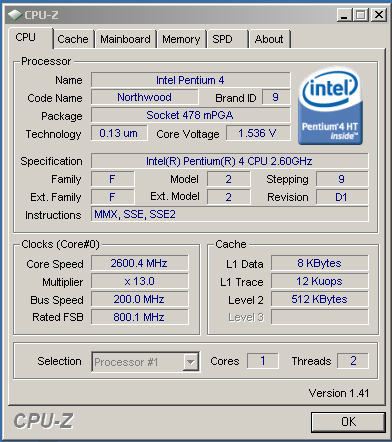Viewport: 392px width, 442px height.
Task: Click Package value 'Socket 478 mPGA'
Action: pos(191,115)
